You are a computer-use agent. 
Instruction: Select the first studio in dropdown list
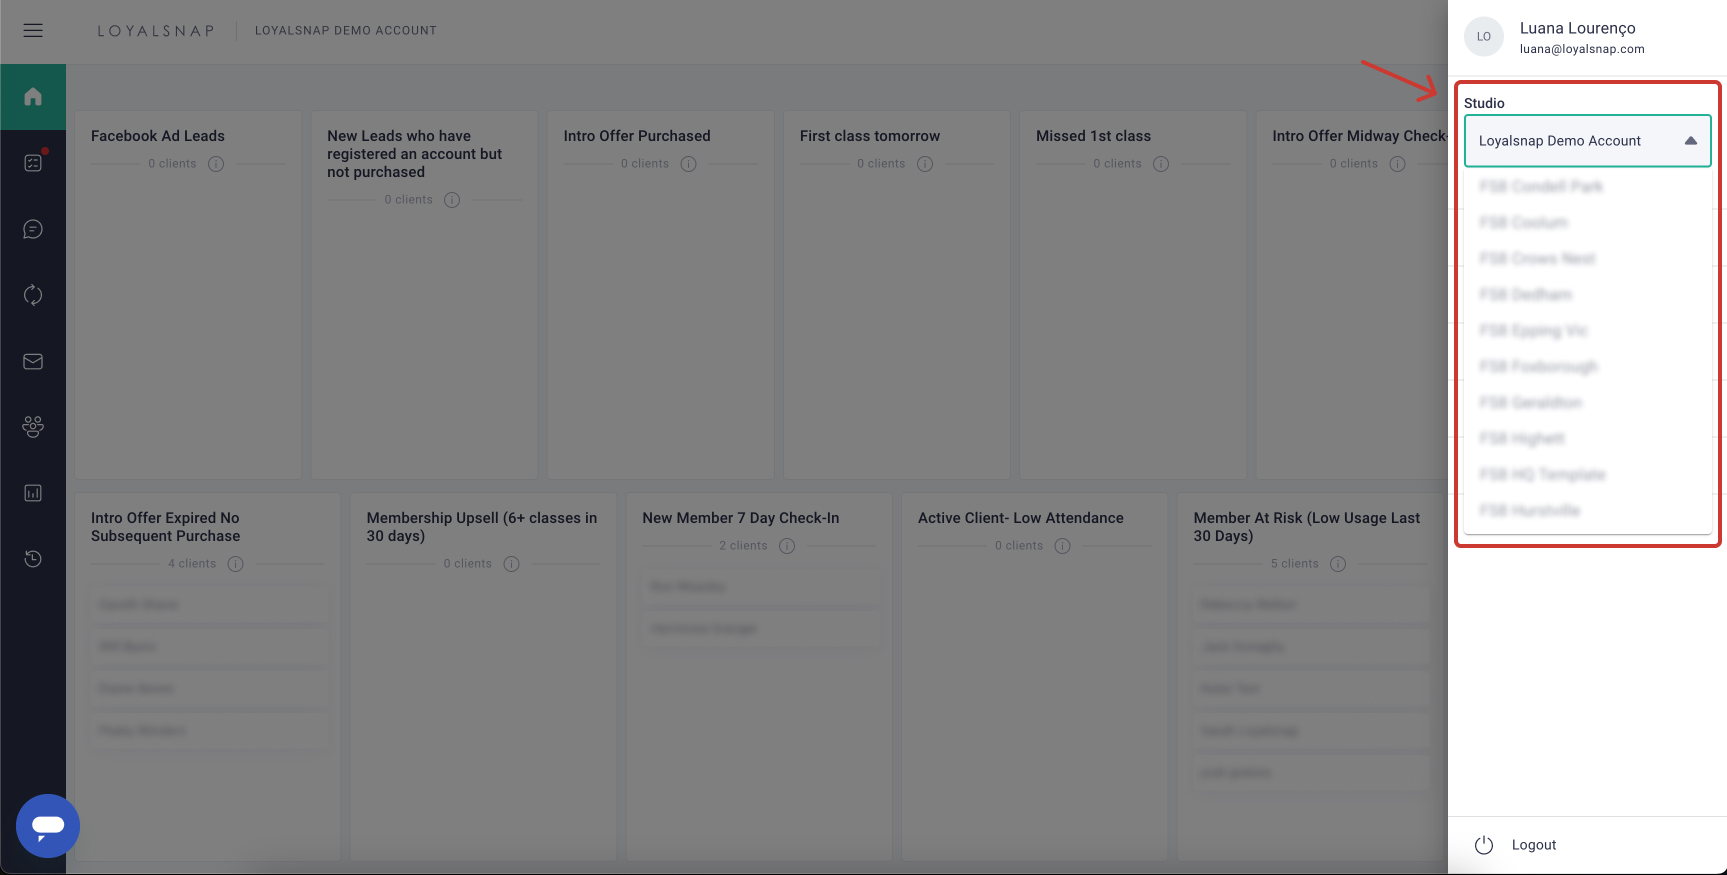[x=1541, y=187]
